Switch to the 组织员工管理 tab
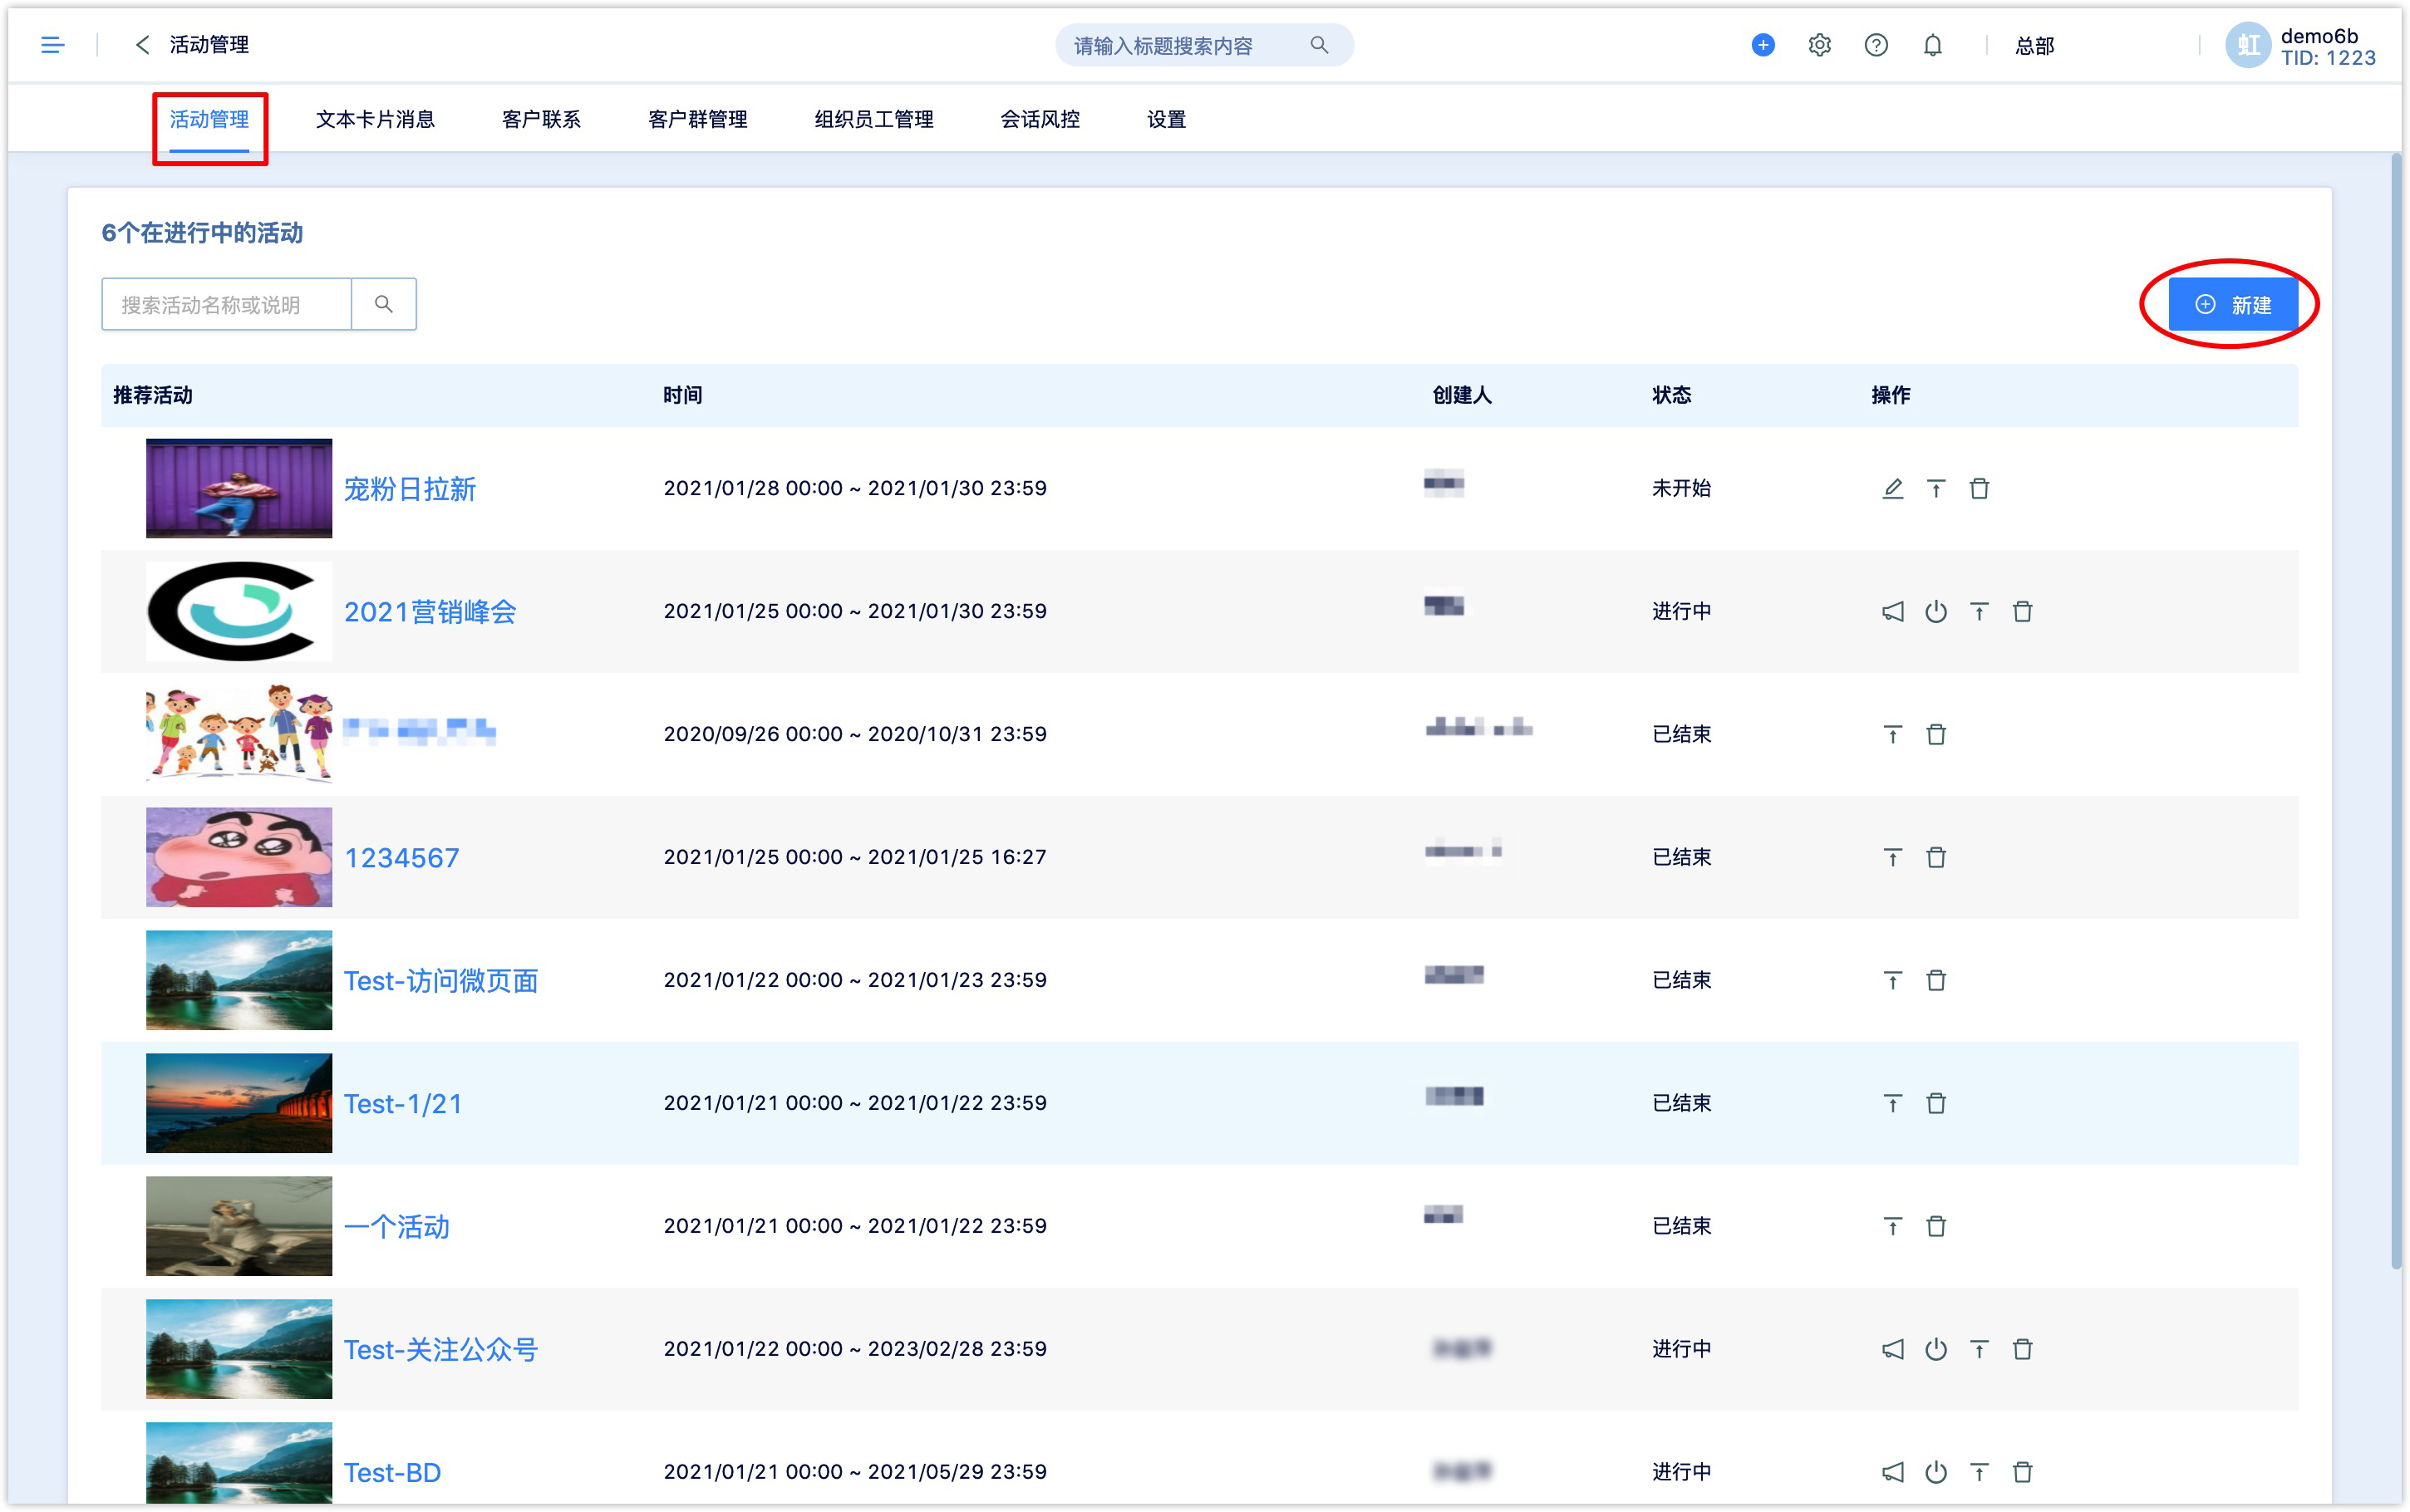 click(x=873, y=120)
